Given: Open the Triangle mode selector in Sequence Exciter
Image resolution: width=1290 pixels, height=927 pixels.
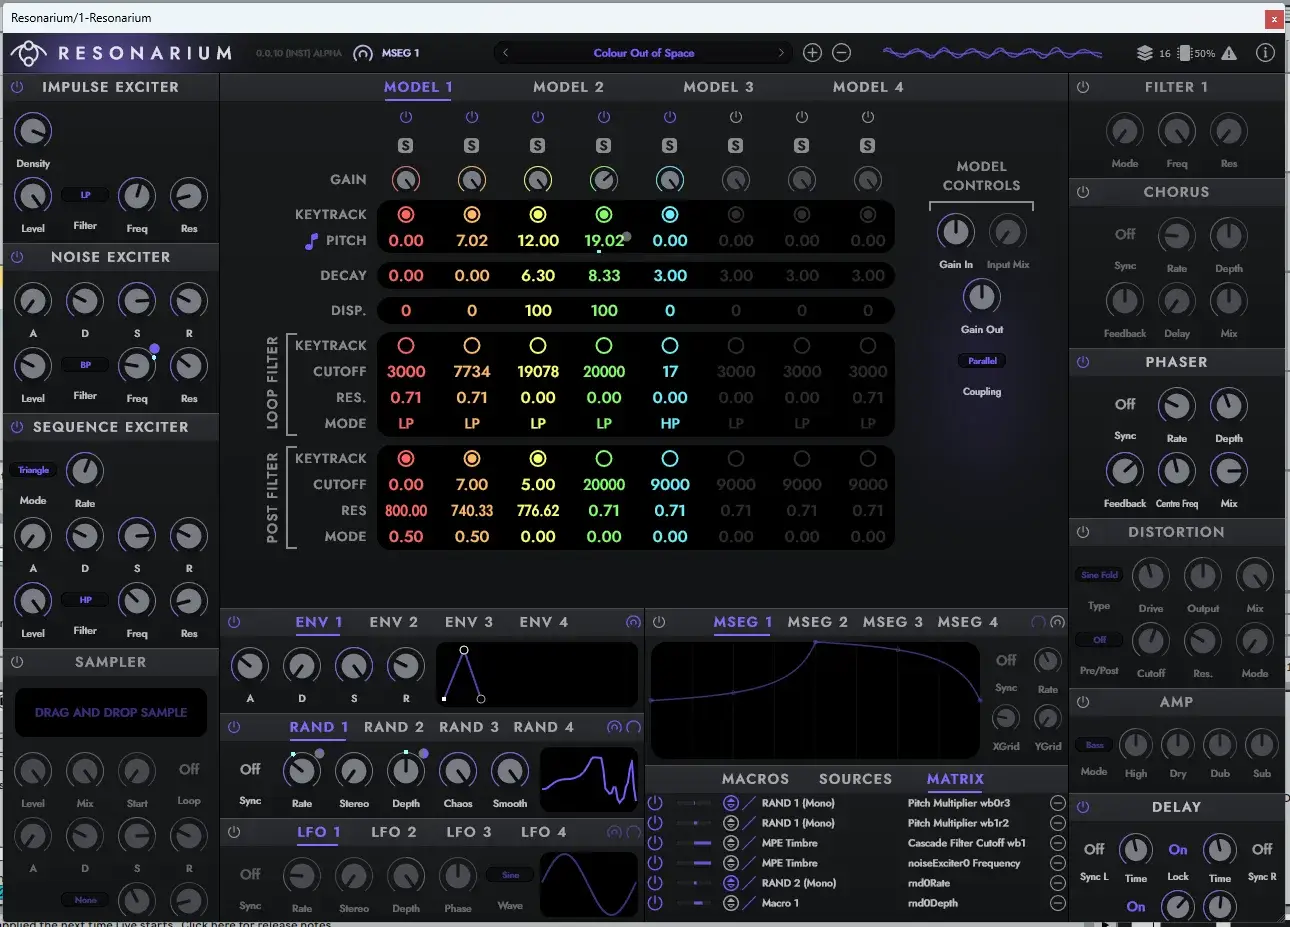Looking at the screenshot, I should (33, 469).
